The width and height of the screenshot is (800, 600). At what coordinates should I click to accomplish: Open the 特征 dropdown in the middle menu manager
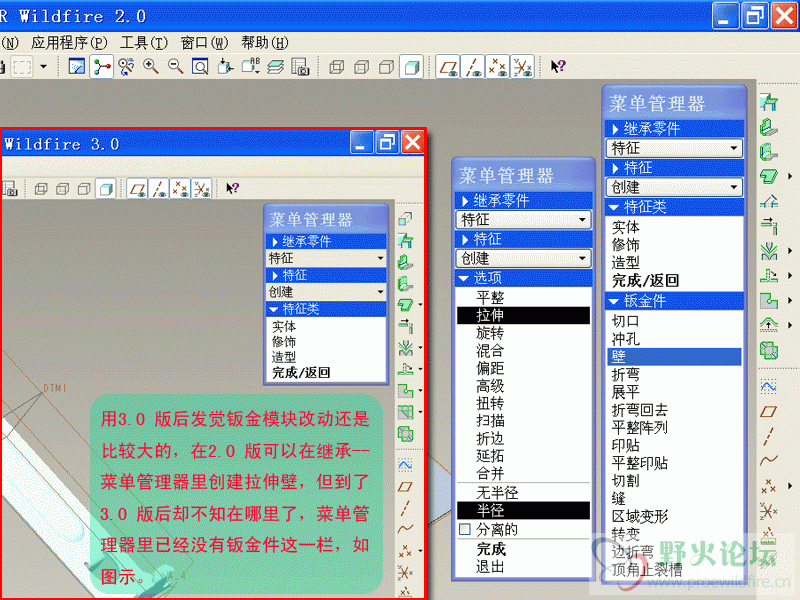(523, 219)
